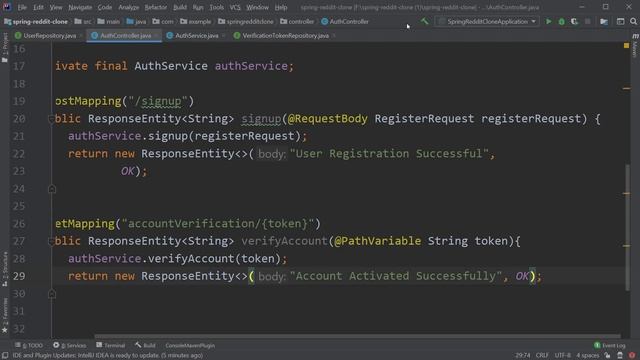This screenshot has width=640, height=360.
Task: Click the springredditclone package in breadcrumb
Action: click(x=246, y=21)
